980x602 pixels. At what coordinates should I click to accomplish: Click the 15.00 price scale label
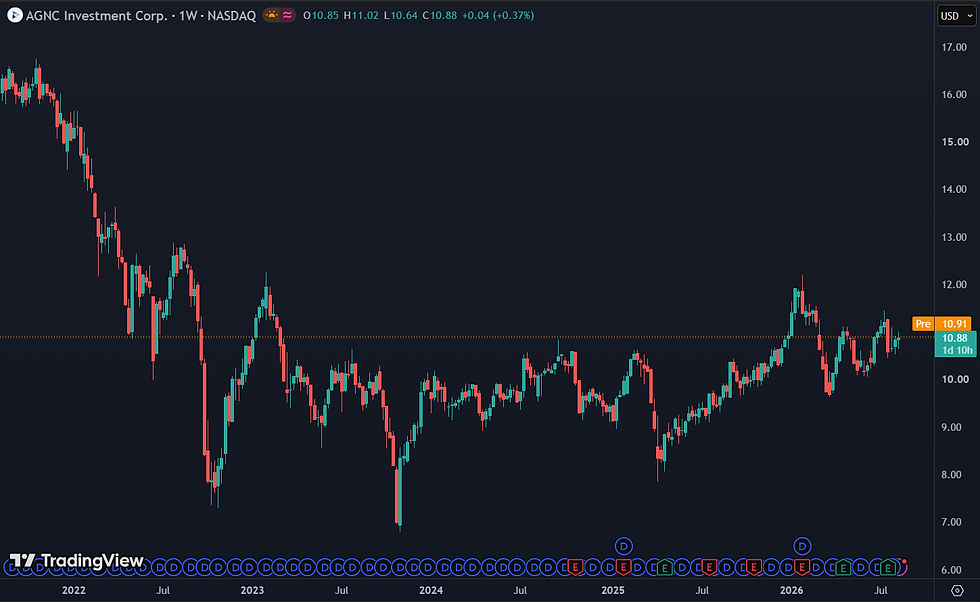tap(954, 142)
